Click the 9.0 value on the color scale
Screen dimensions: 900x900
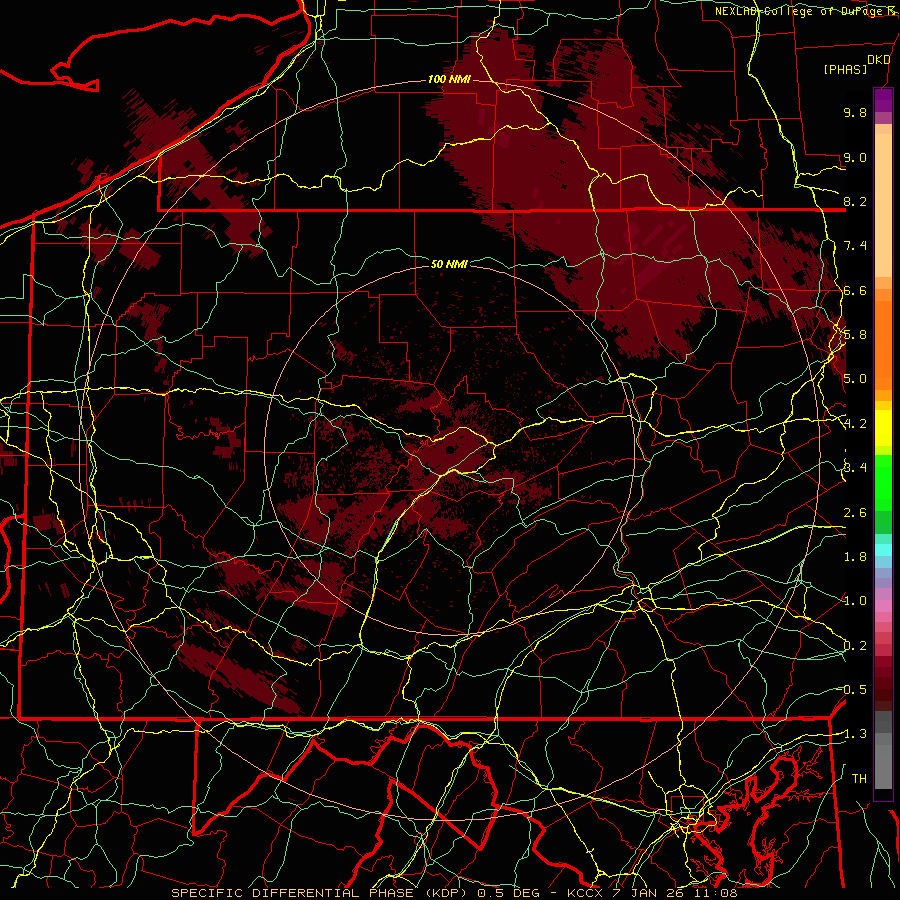point(855,157)
